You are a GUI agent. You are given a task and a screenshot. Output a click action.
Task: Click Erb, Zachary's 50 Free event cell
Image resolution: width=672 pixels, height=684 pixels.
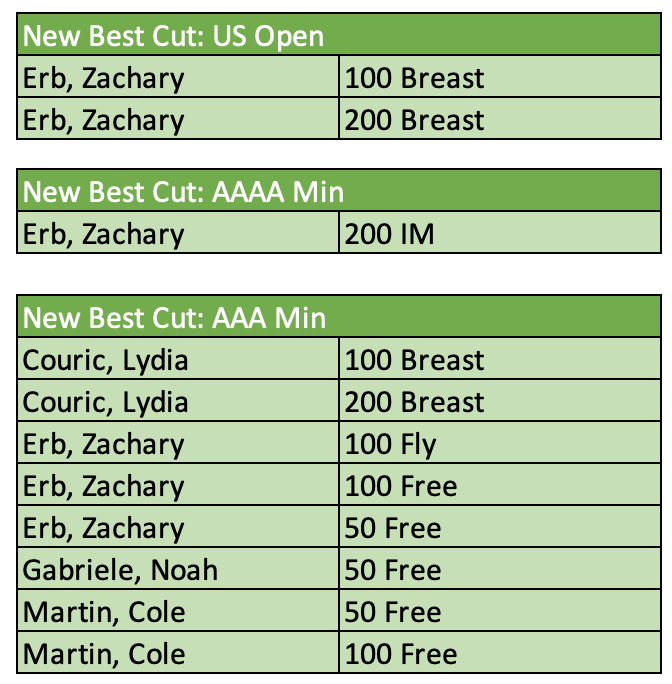[393, 528]
